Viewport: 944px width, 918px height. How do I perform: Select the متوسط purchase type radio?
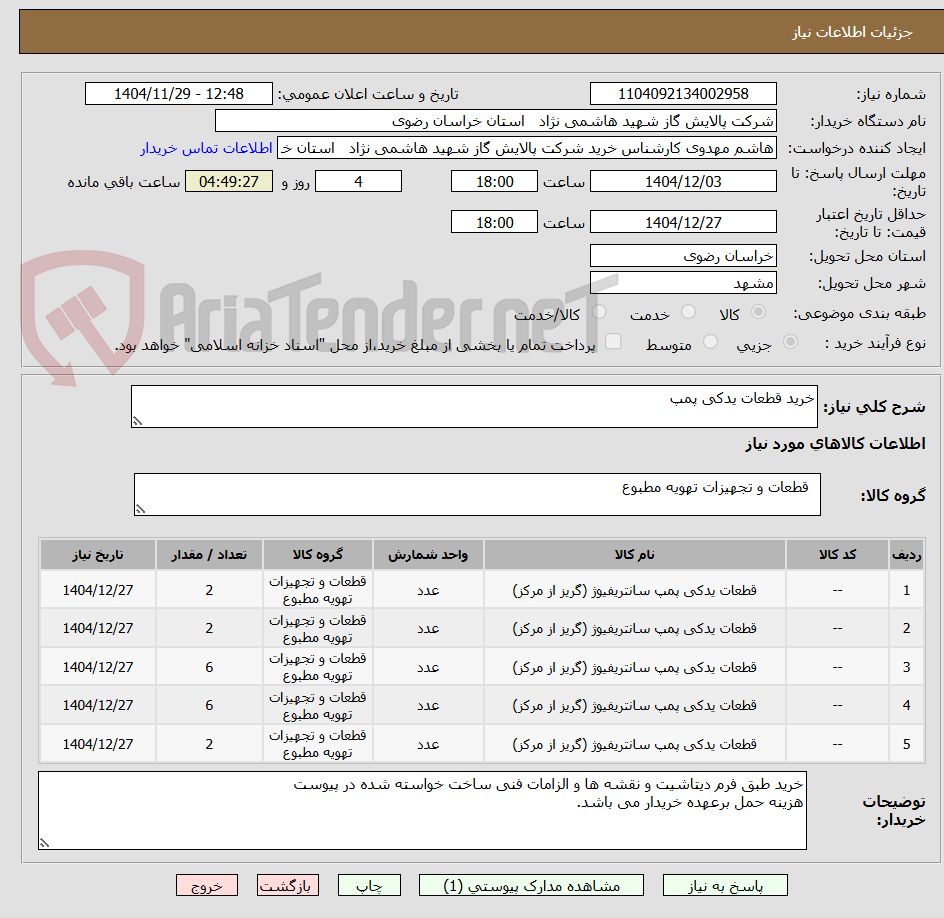(710, 342)
